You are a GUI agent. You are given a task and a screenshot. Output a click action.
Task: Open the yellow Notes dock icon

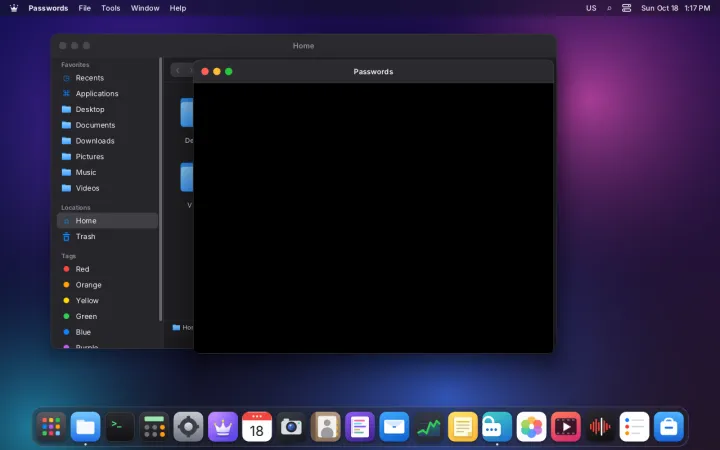tap(462, 427)
